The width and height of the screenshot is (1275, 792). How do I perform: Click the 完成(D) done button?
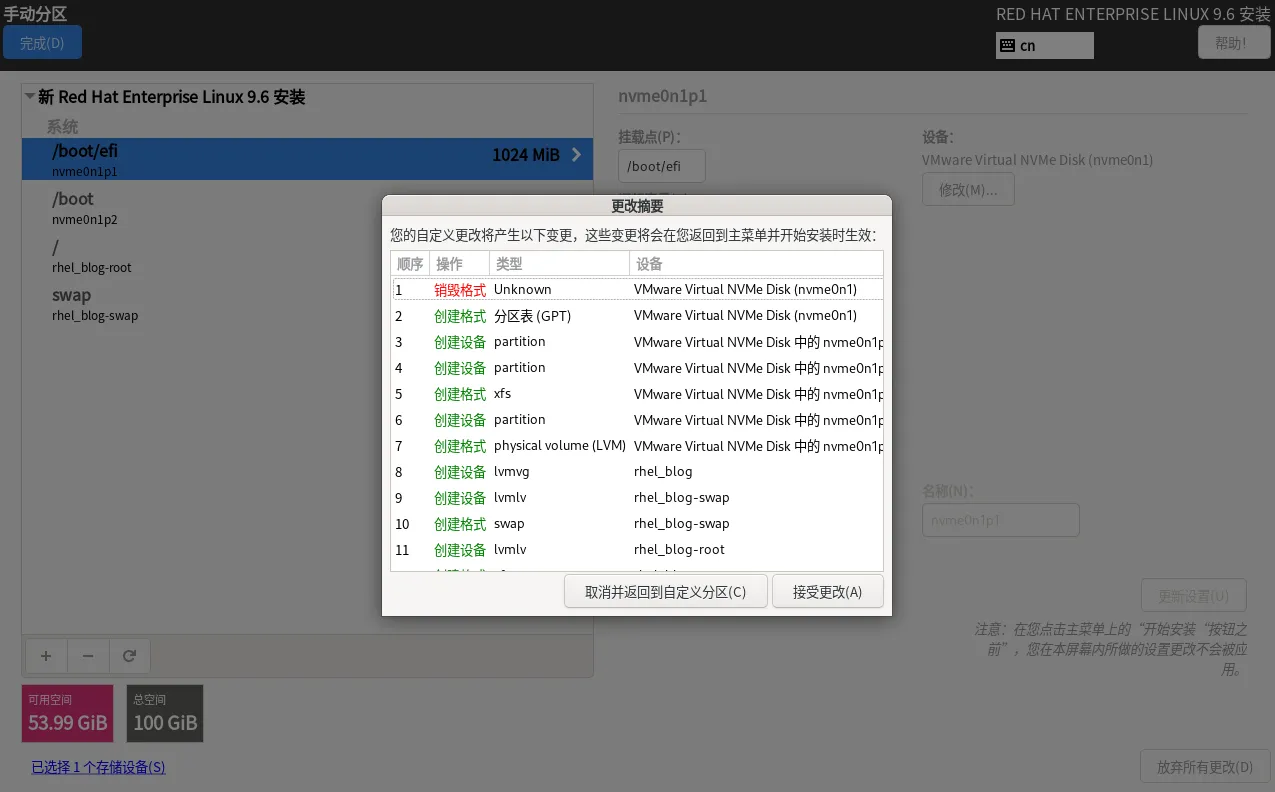tap(42, 43)
